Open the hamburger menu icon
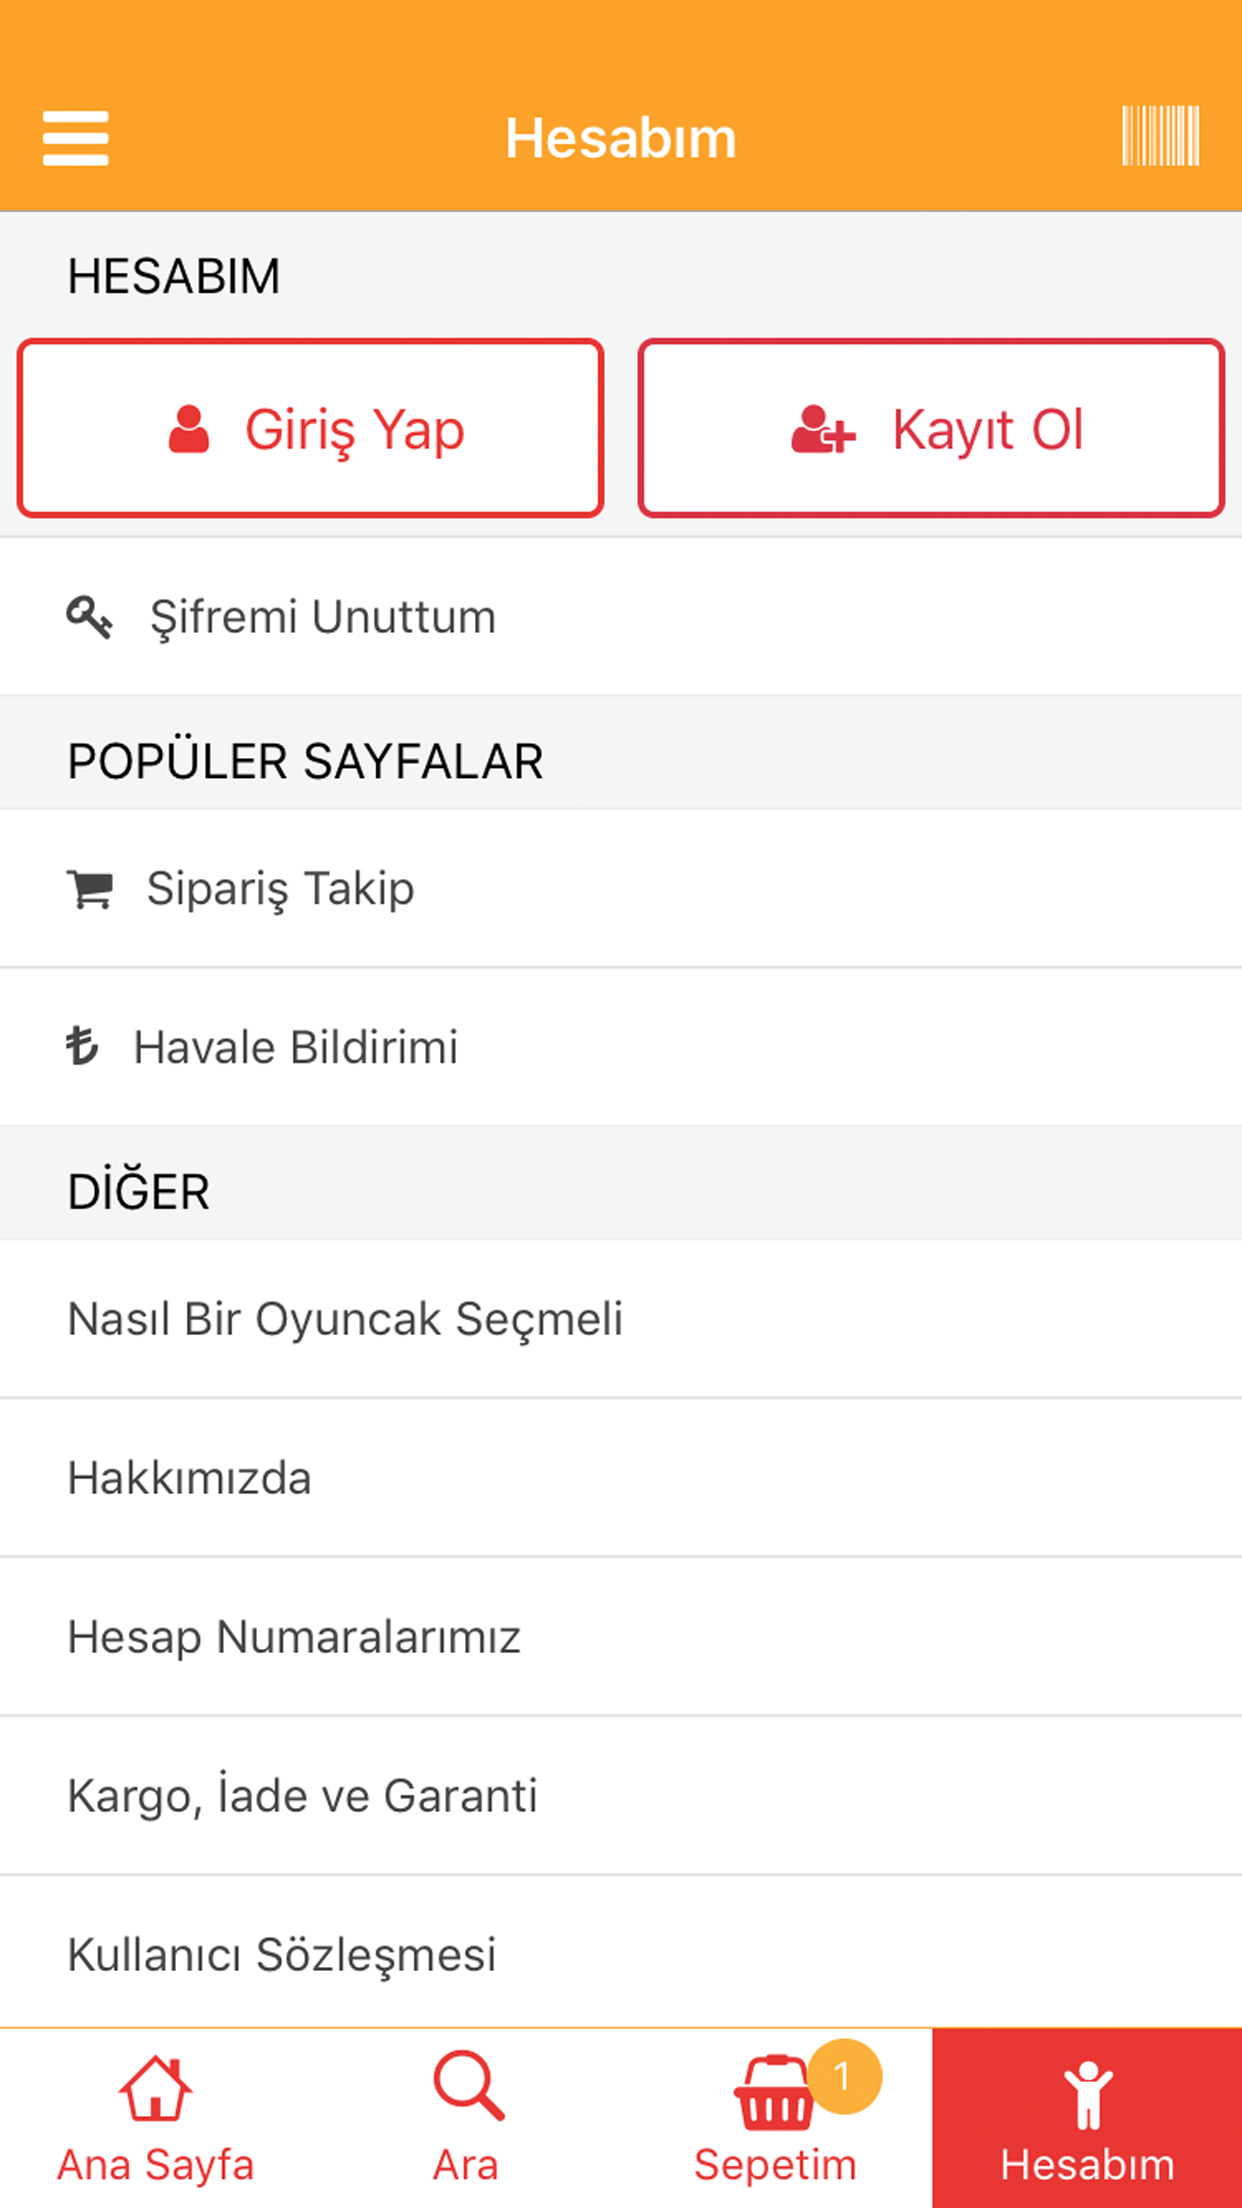Image resolution: width=1242 pixels, height=2208 pixels. click(x=75, y=138)
